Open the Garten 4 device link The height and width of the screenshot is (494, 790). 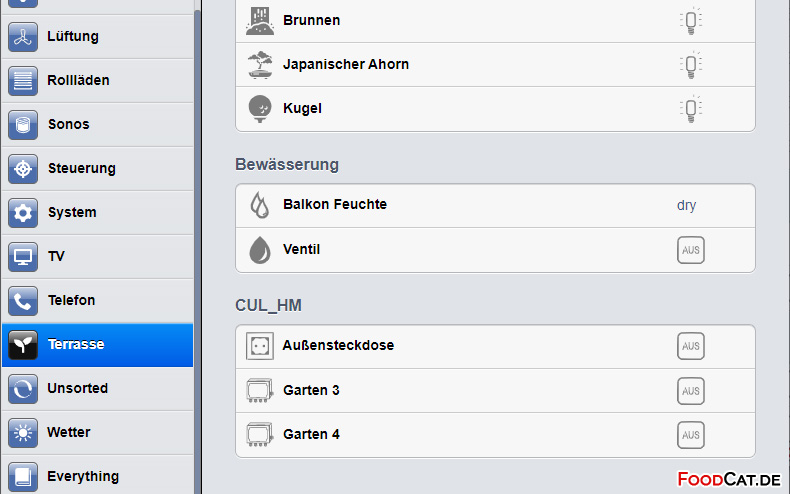tap(311, 434)
